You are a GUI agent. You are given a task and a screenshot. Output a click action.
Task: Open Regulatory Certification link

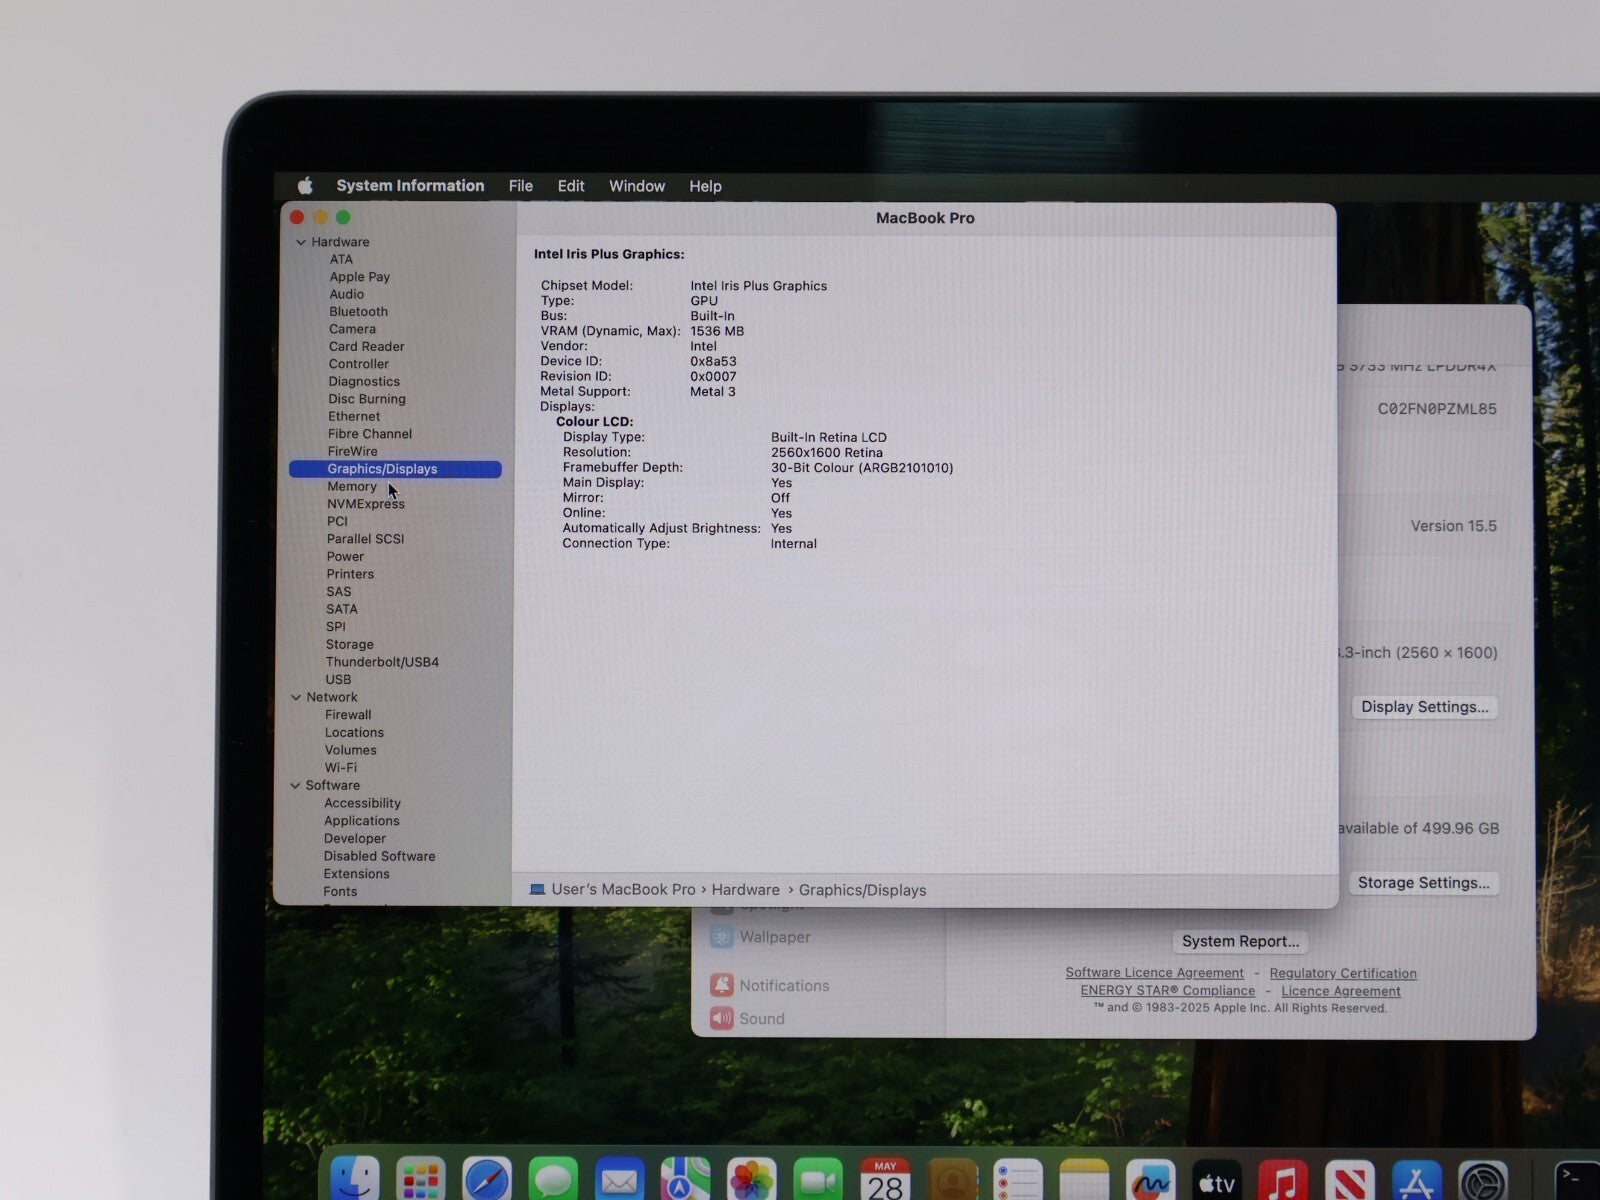pyautogui.click(x=1343, y=973)
